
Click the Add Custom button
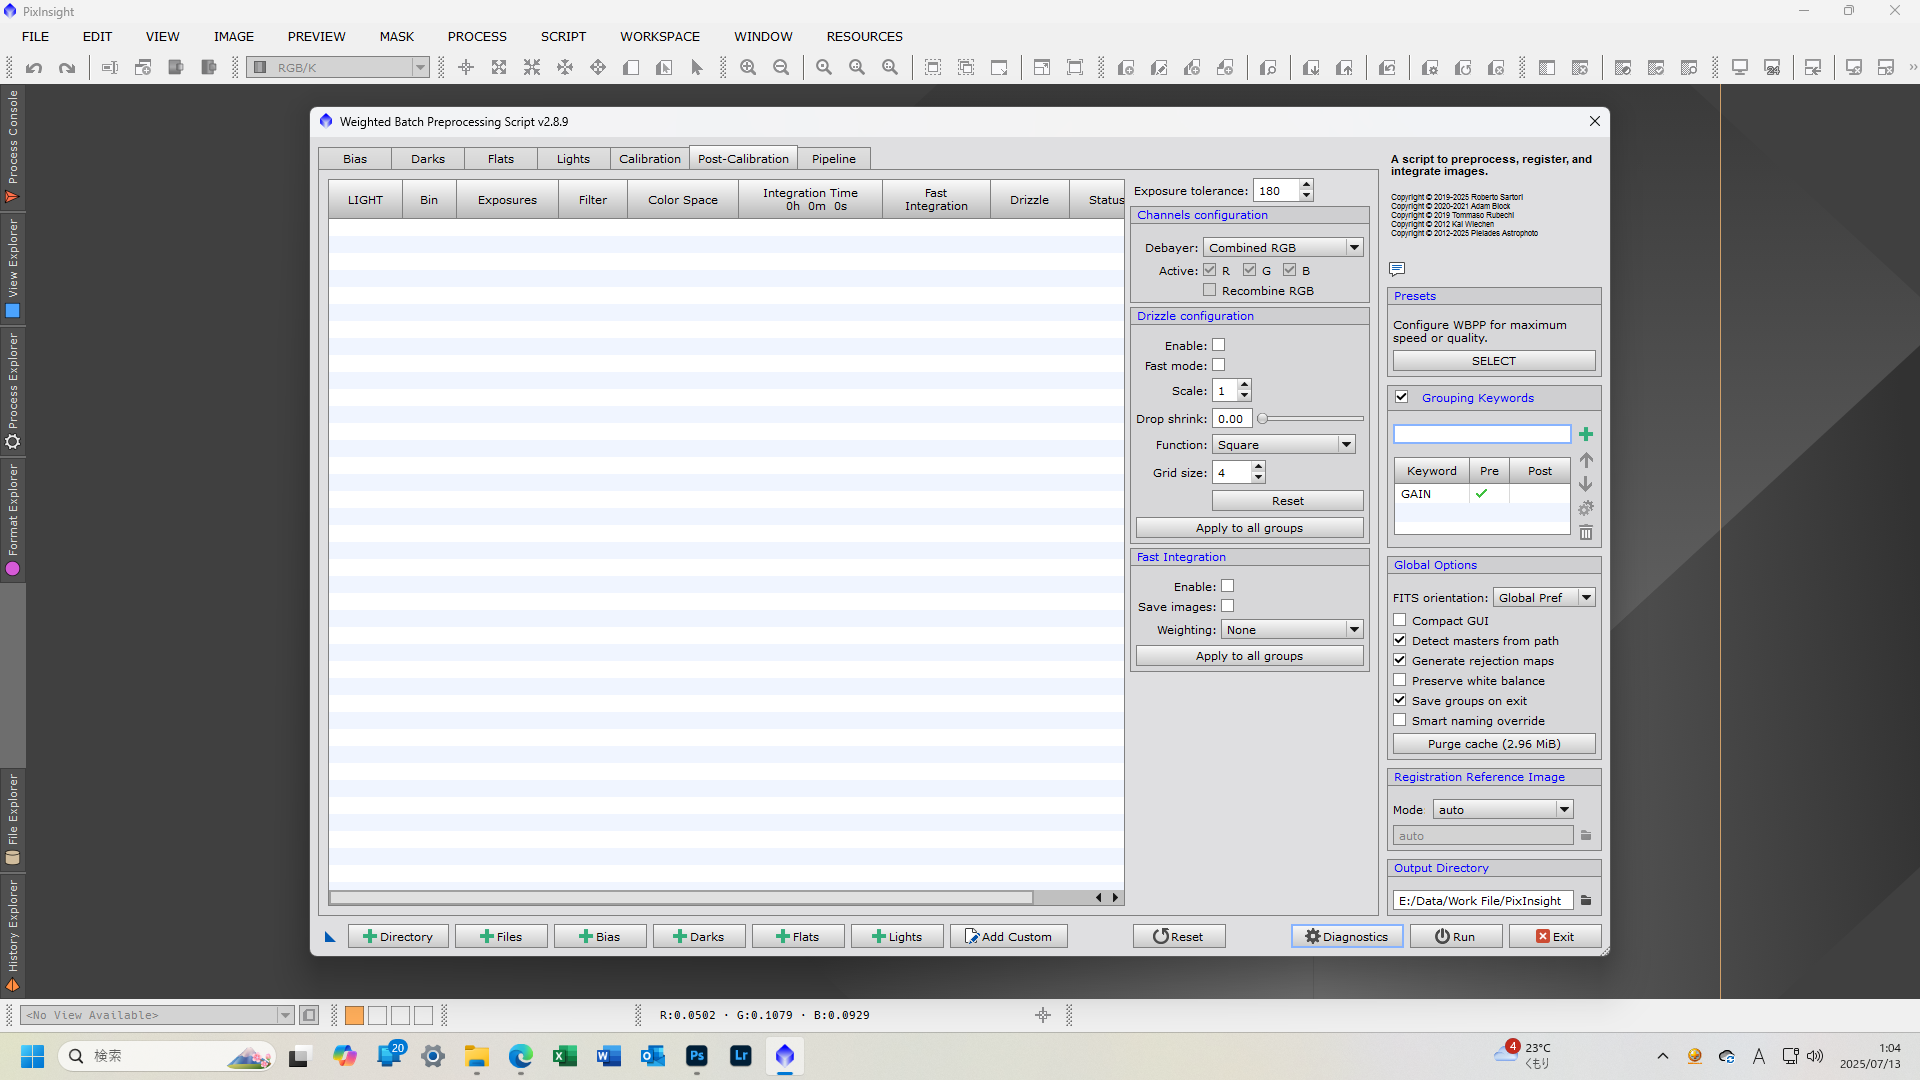tap(1009, 936)
